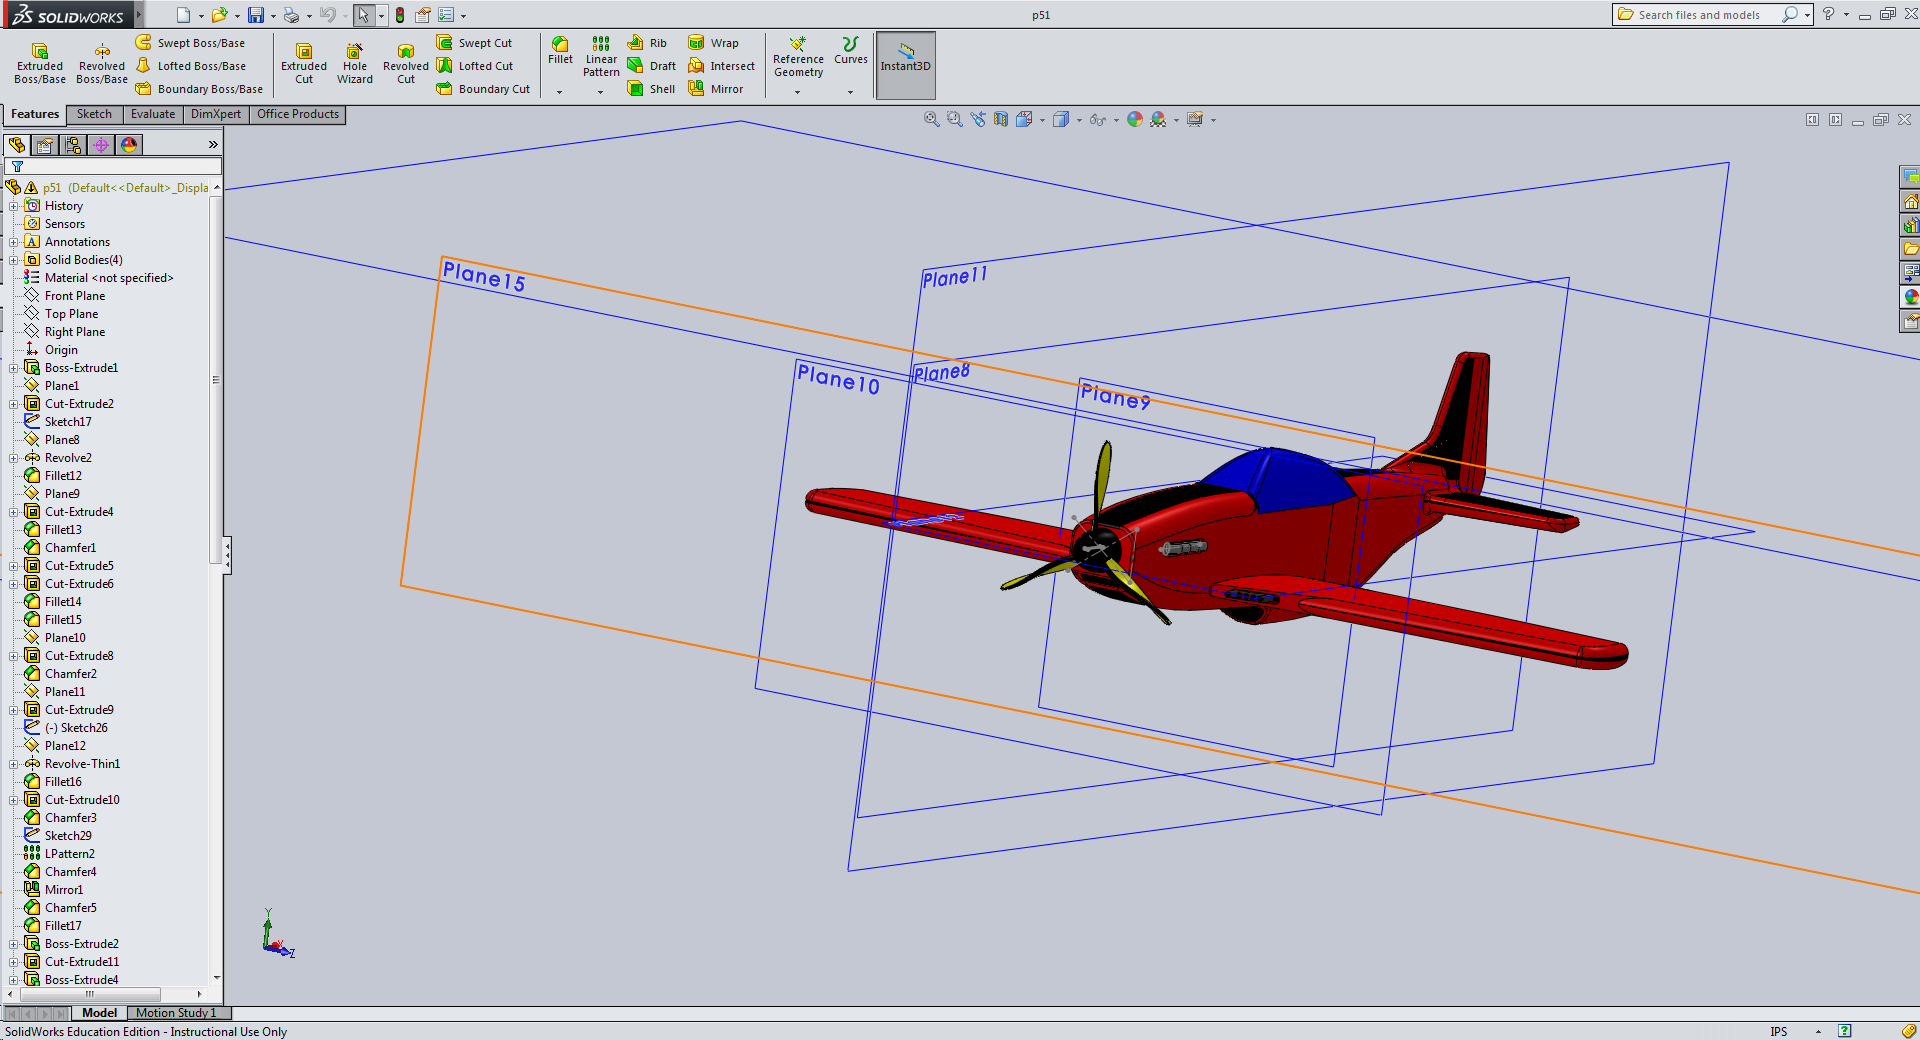Click the Intersect button
This screenshot has width=1920, height=1040.
click(x=721, y=66)
